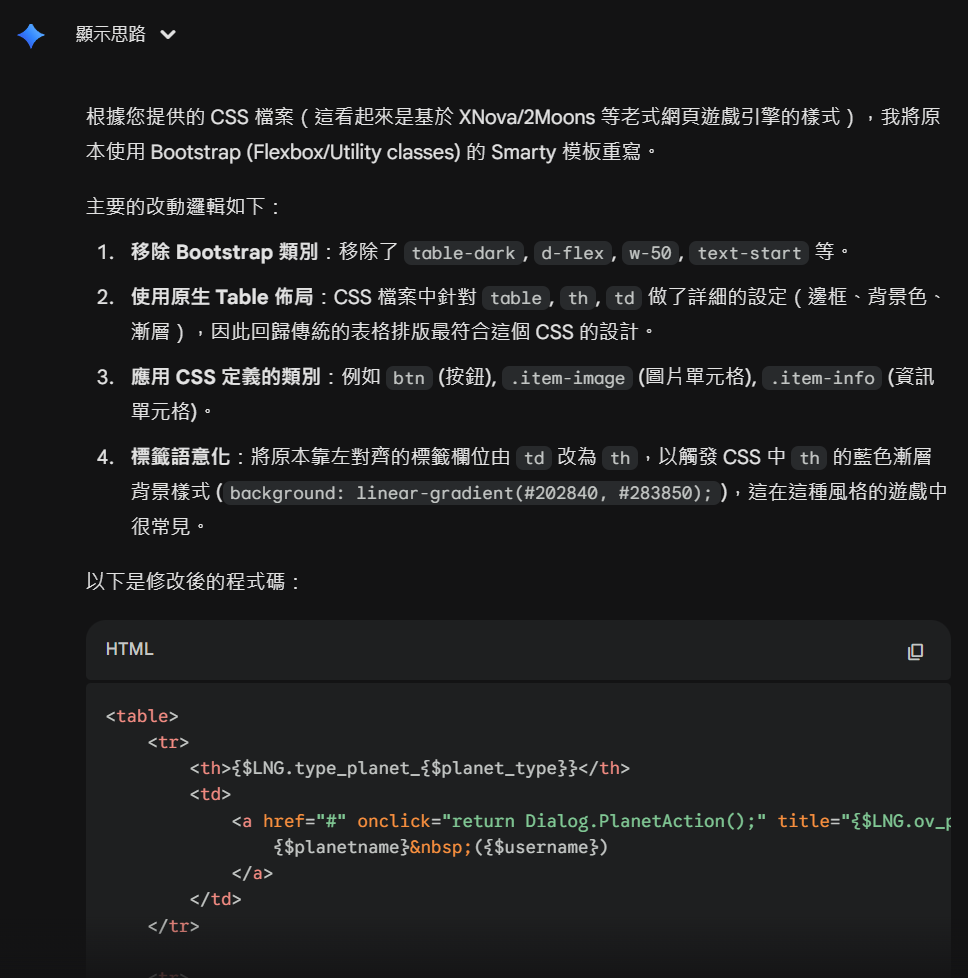968x978 pixels.
Task: Click the d-flex code chip
Action: (x=572, y=253)
